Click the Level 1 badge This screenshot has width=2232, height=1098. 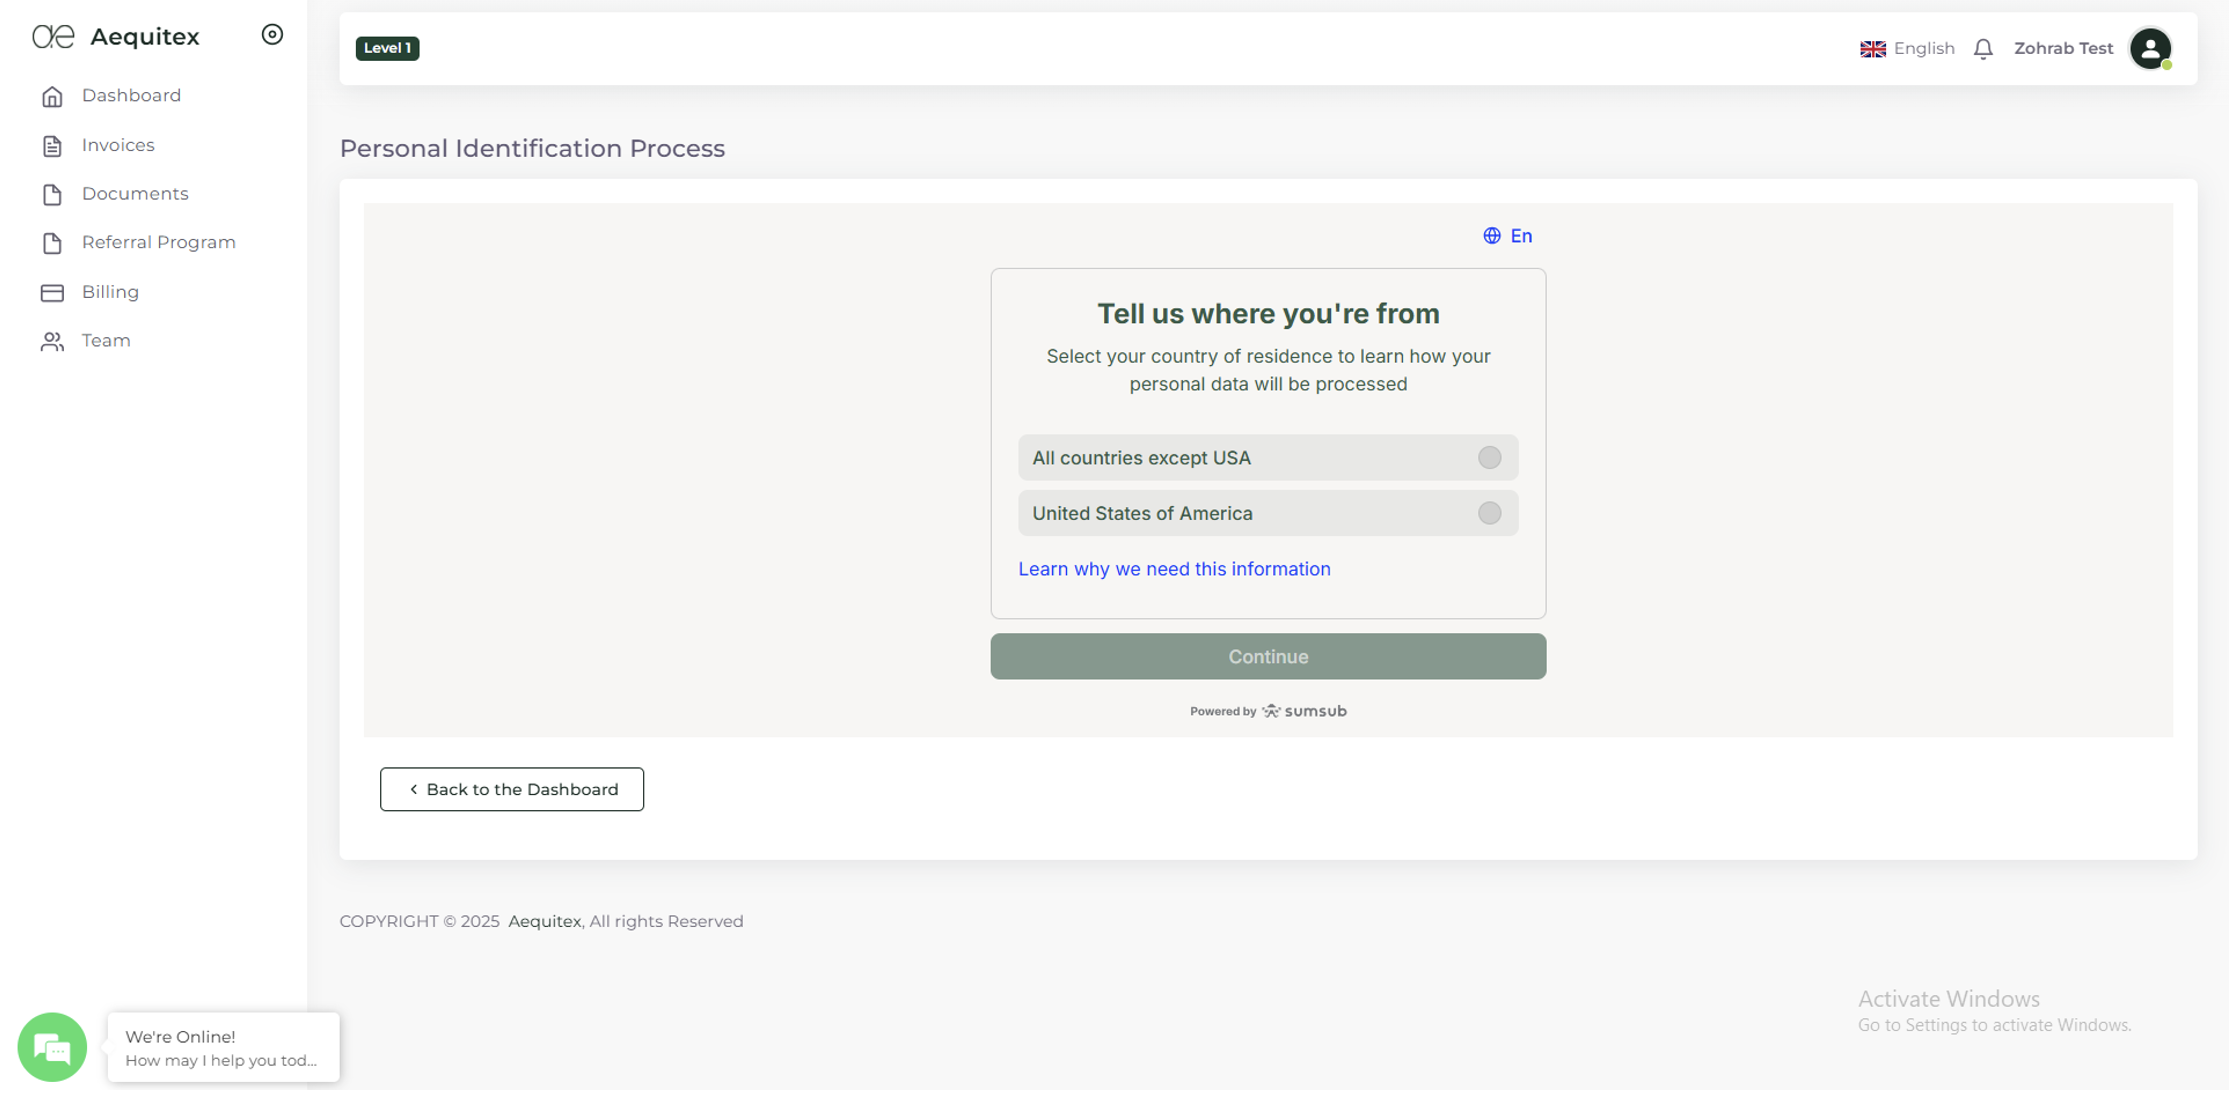coord(387,48)
